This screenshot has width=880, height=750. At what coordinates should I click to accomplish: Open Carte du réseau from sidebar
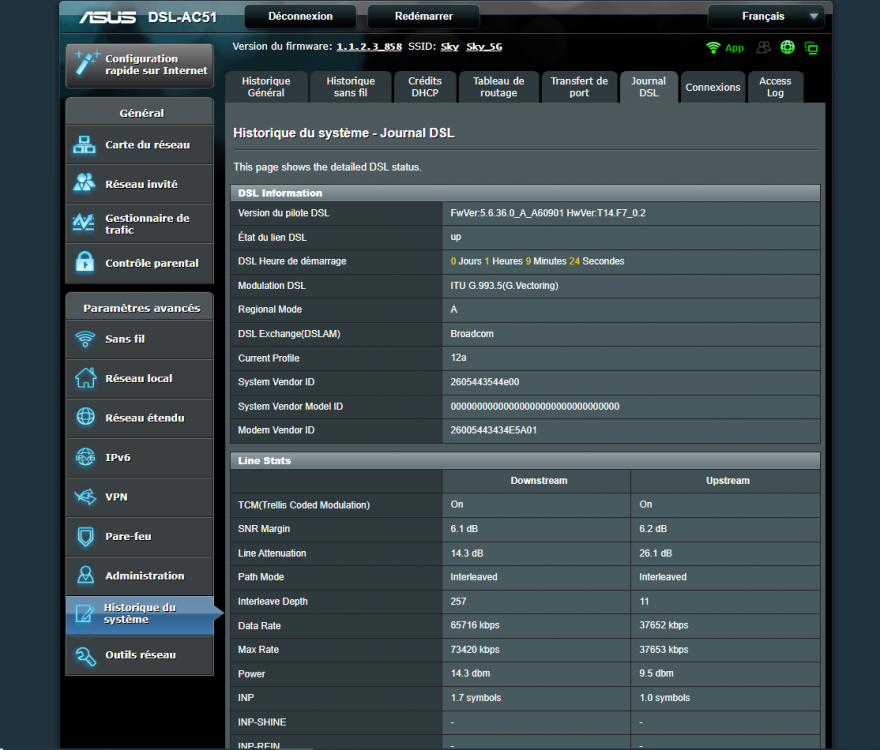(139, 145)
